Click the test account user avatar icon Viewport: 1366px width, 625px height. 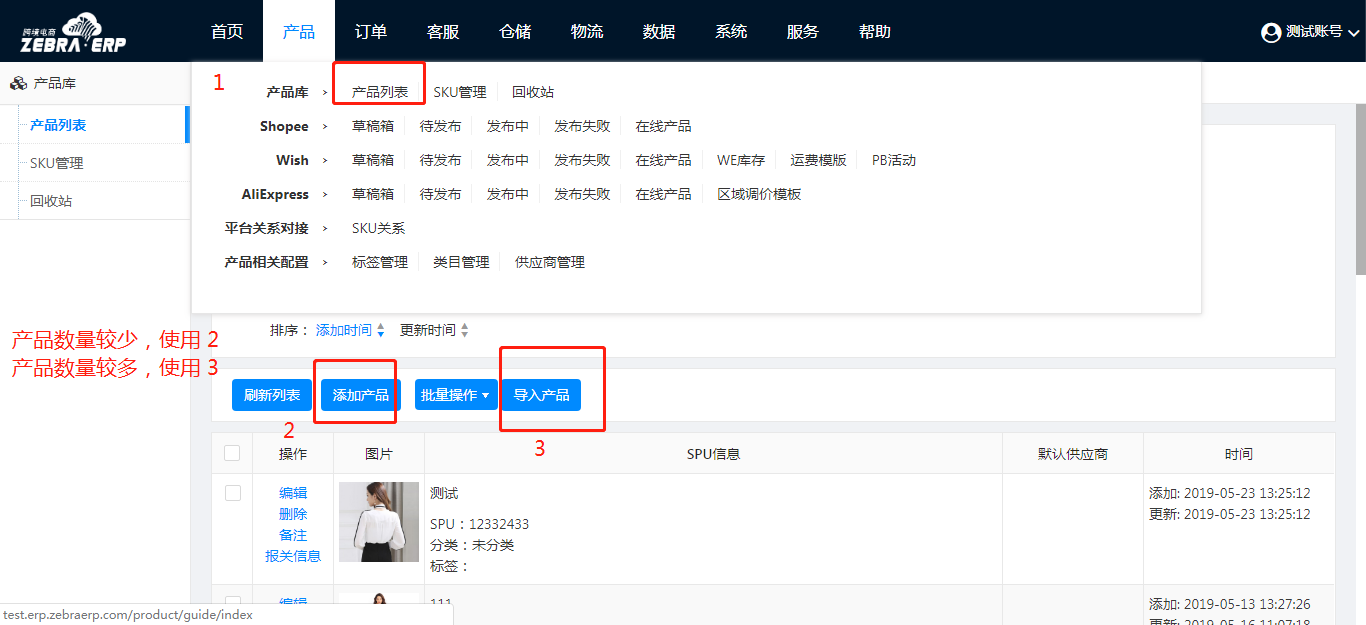coord(1271,33)
